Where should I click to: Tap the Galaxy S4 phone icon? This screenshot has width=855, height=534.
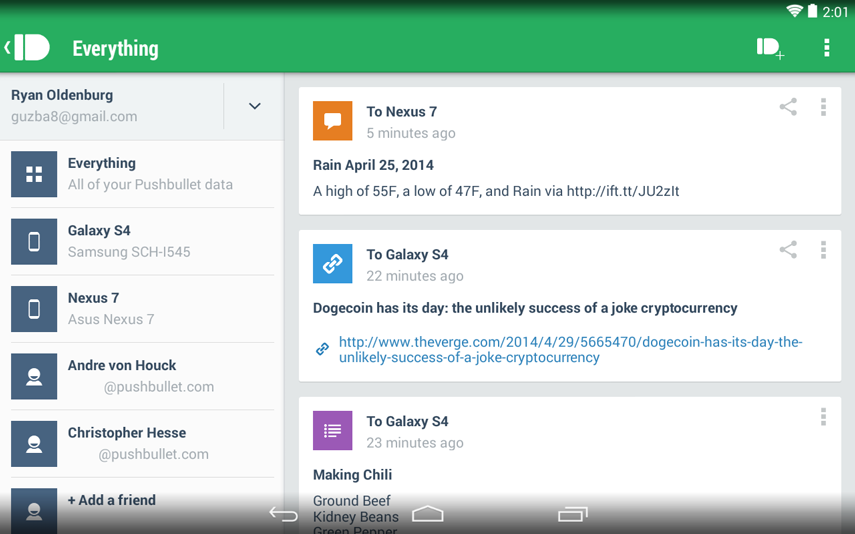coord(34,242)
